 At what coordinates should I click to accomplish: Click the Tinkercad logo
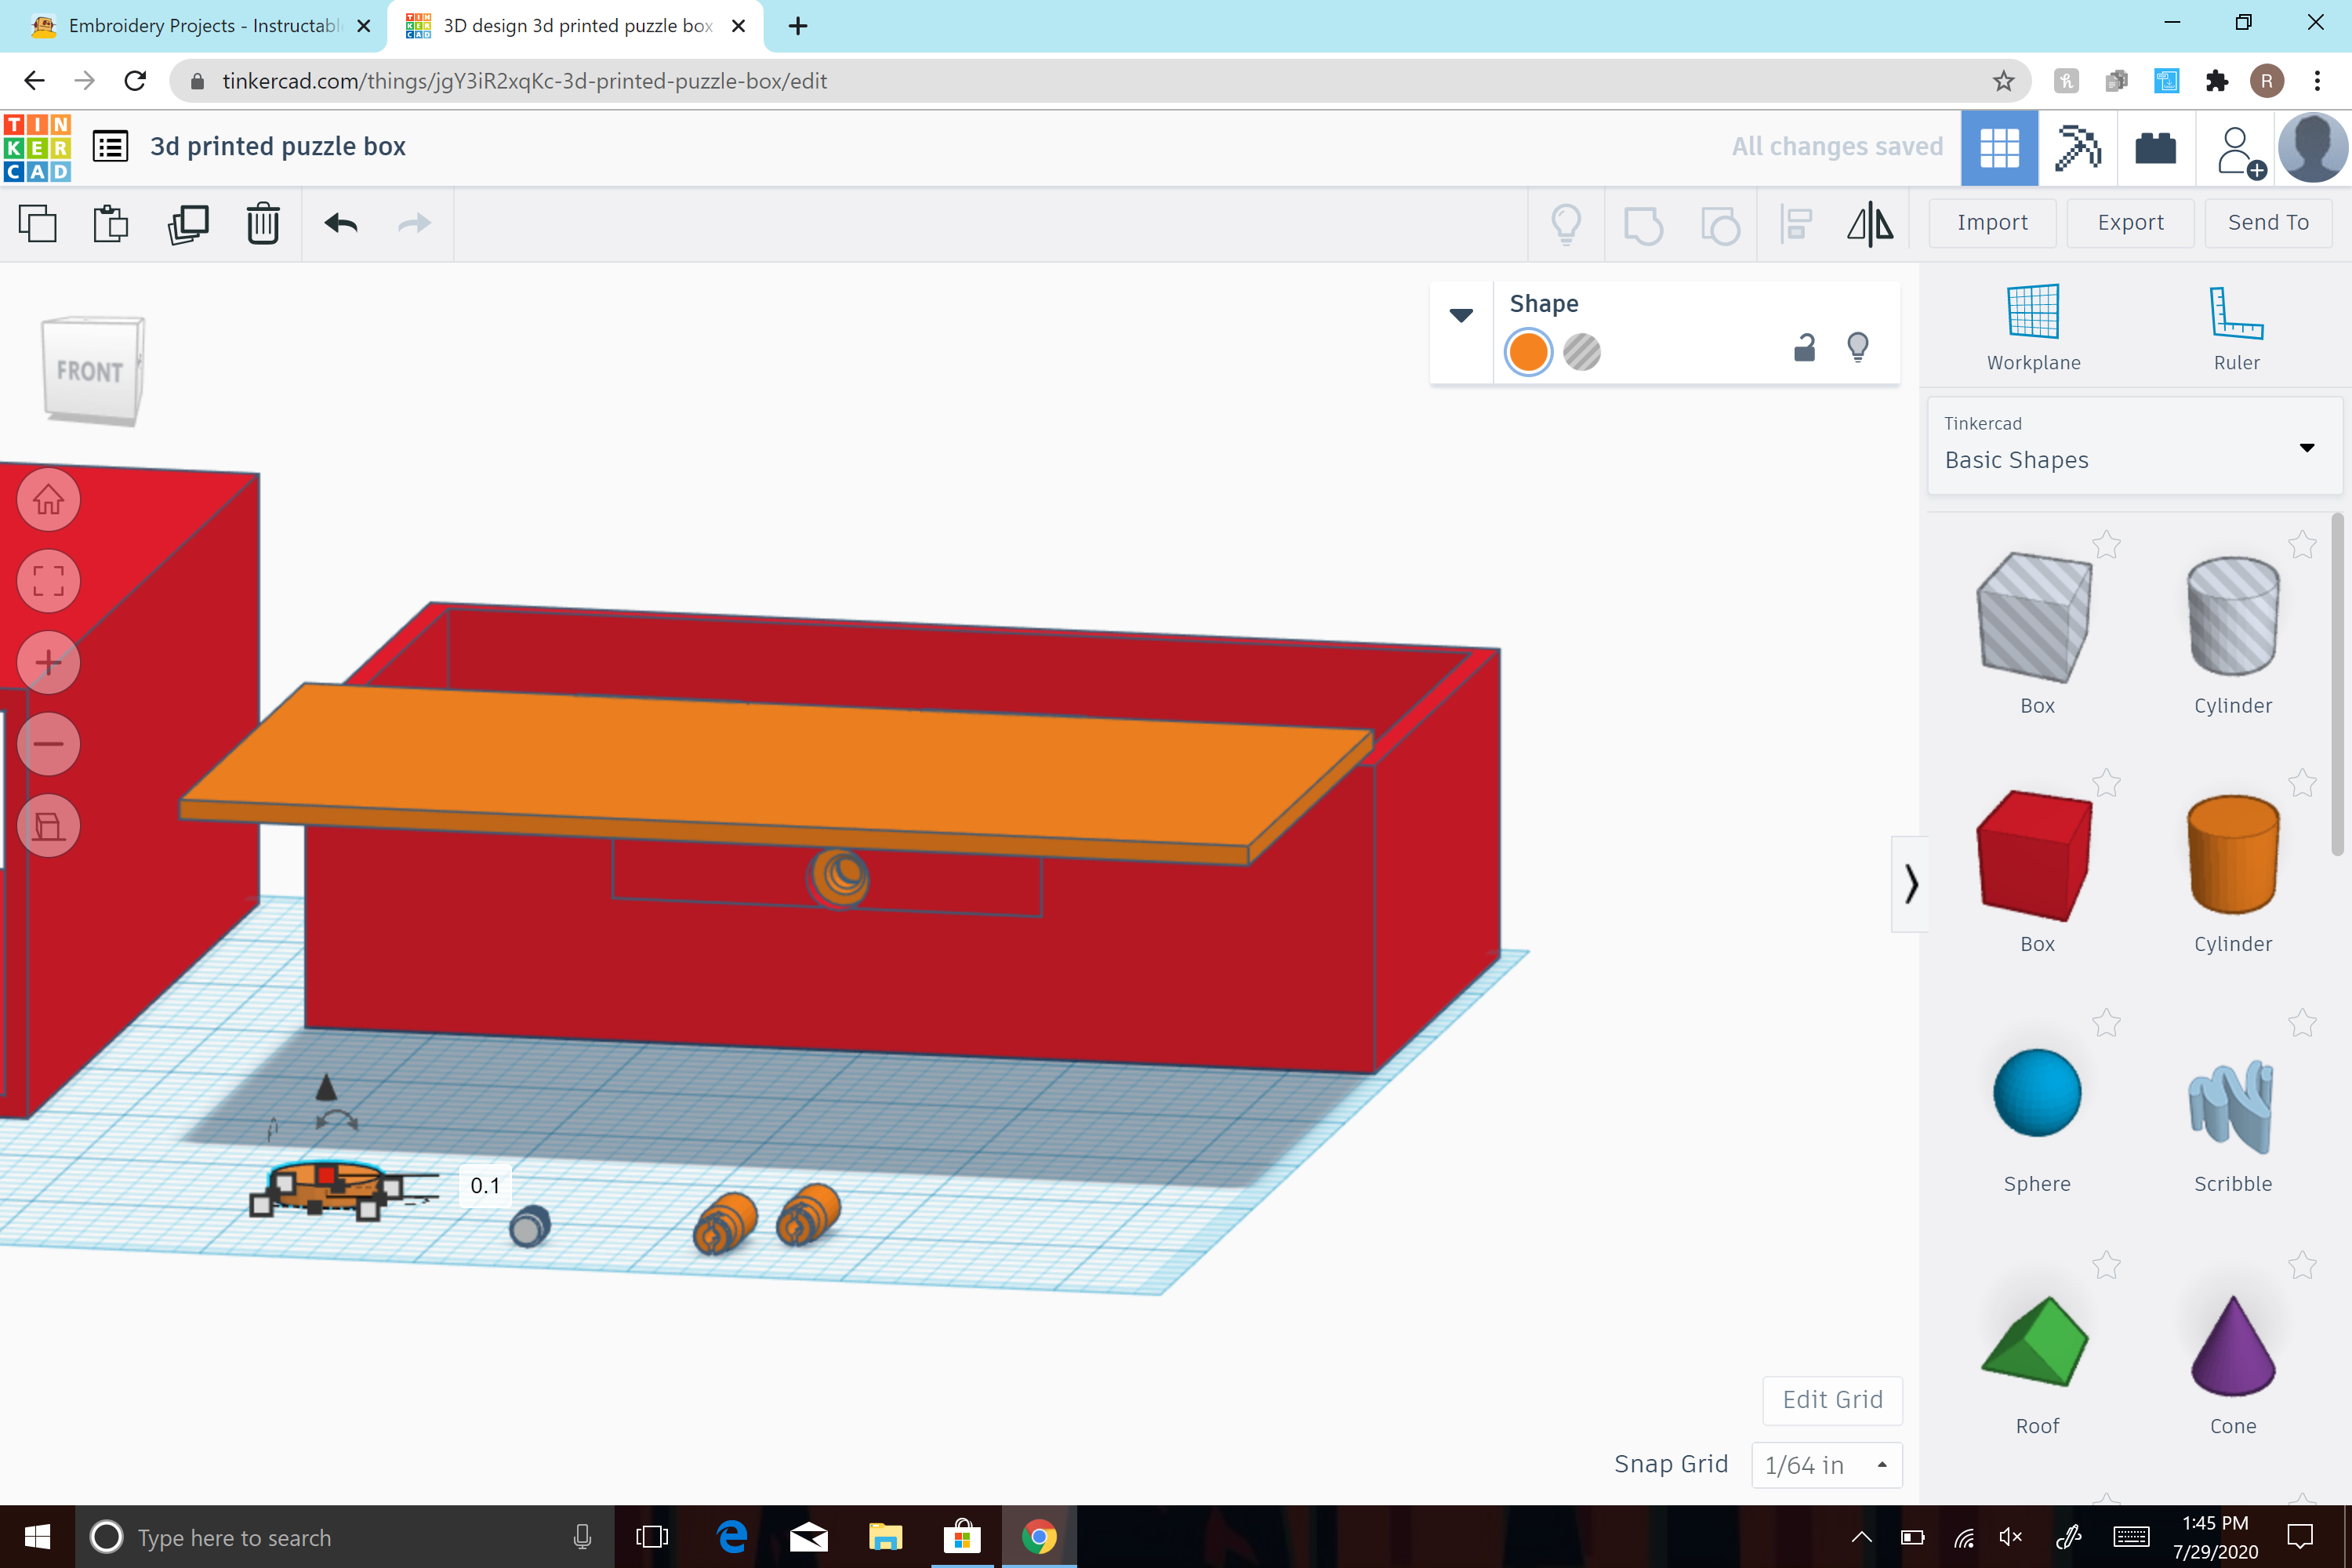(37, 147)
